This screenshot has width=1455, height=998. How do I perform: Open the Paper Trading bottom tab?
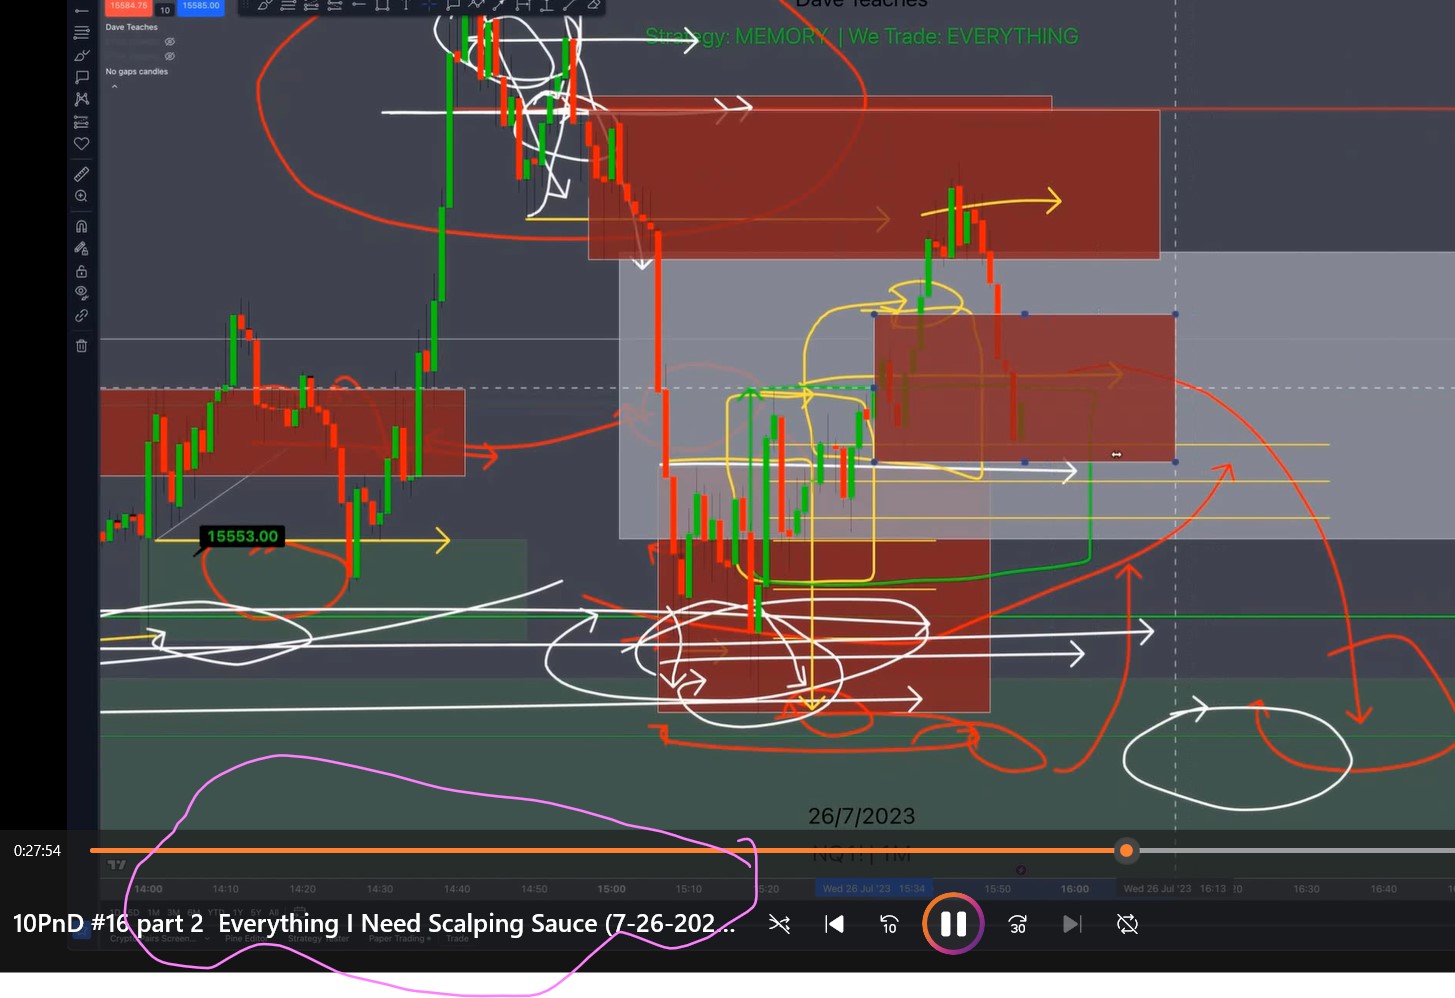[397, 939]
